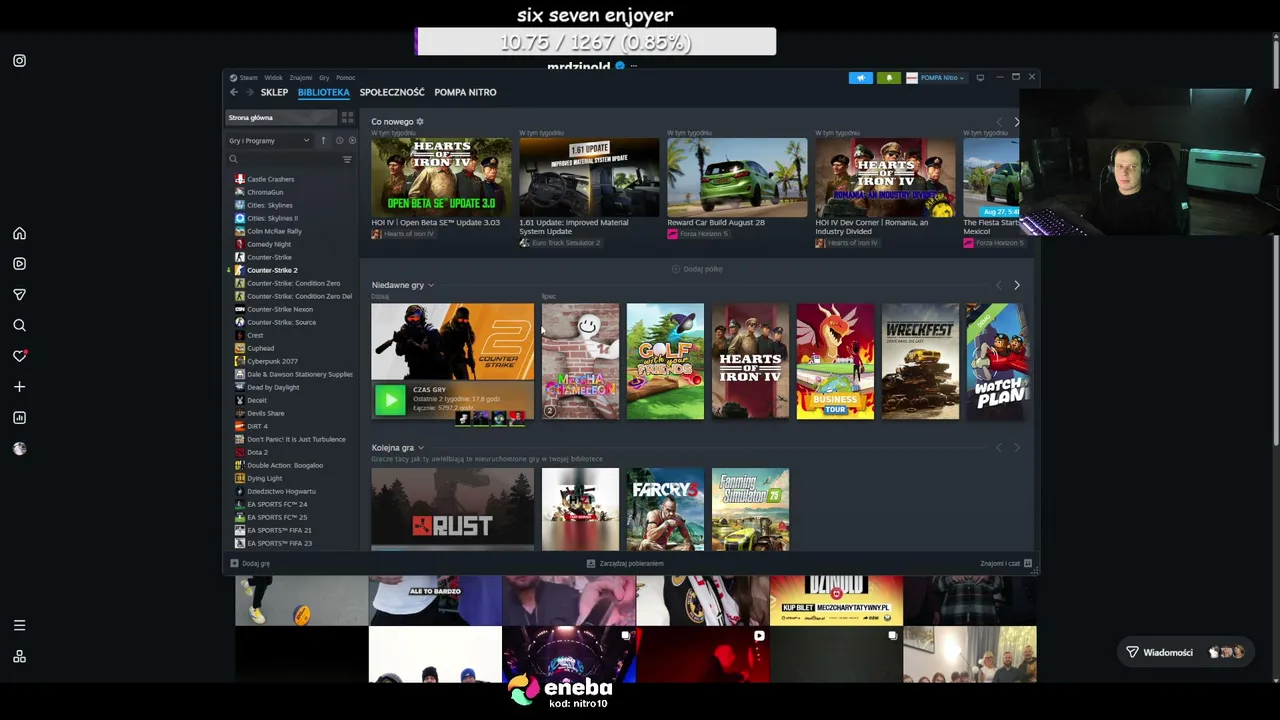Go back with Steam's back arrow
Screen dimensions: 1280x720
[234, 92]
